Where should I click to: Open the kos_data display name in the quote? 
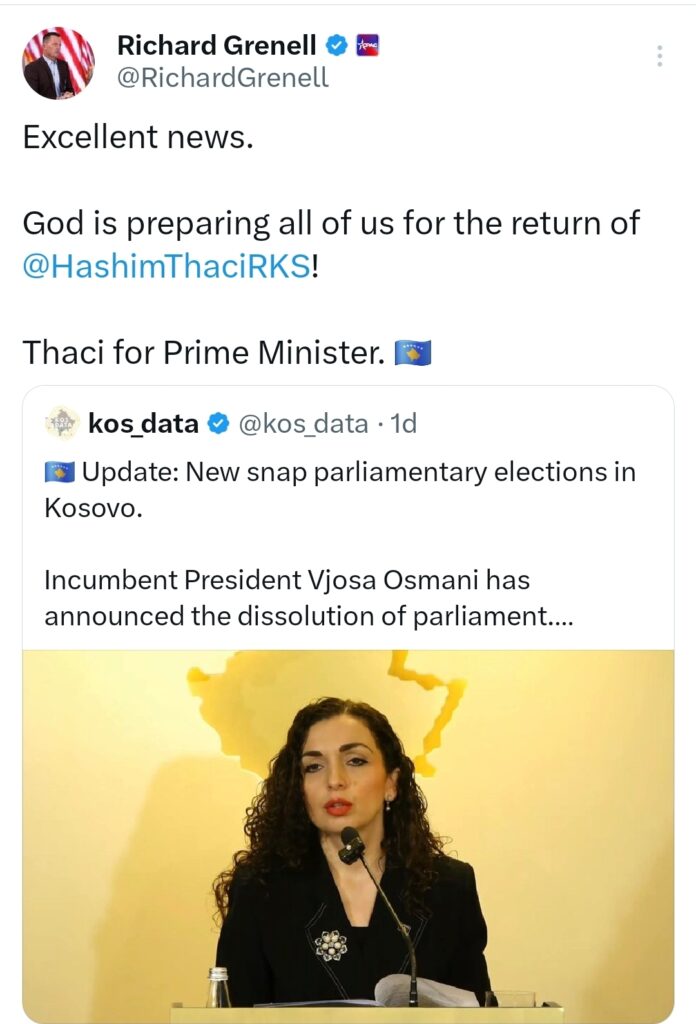coord(143,424)
